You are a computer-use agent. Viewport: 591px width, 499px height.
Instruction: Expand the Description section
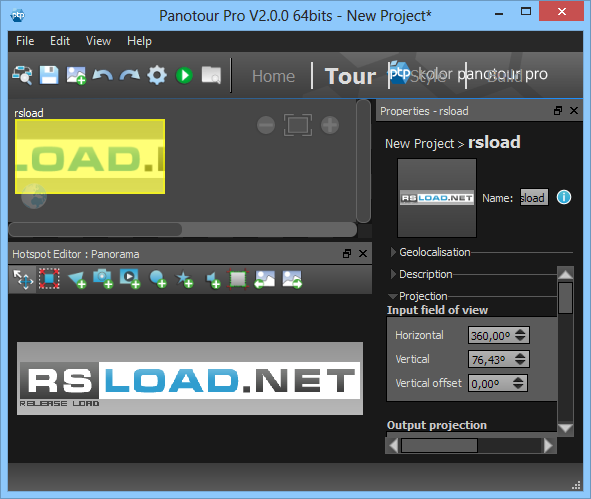point(393,274)
